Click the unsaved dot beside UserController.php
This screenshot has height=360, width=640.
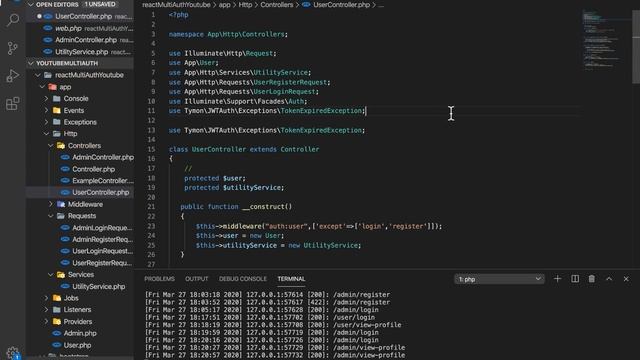pos(39,16)
